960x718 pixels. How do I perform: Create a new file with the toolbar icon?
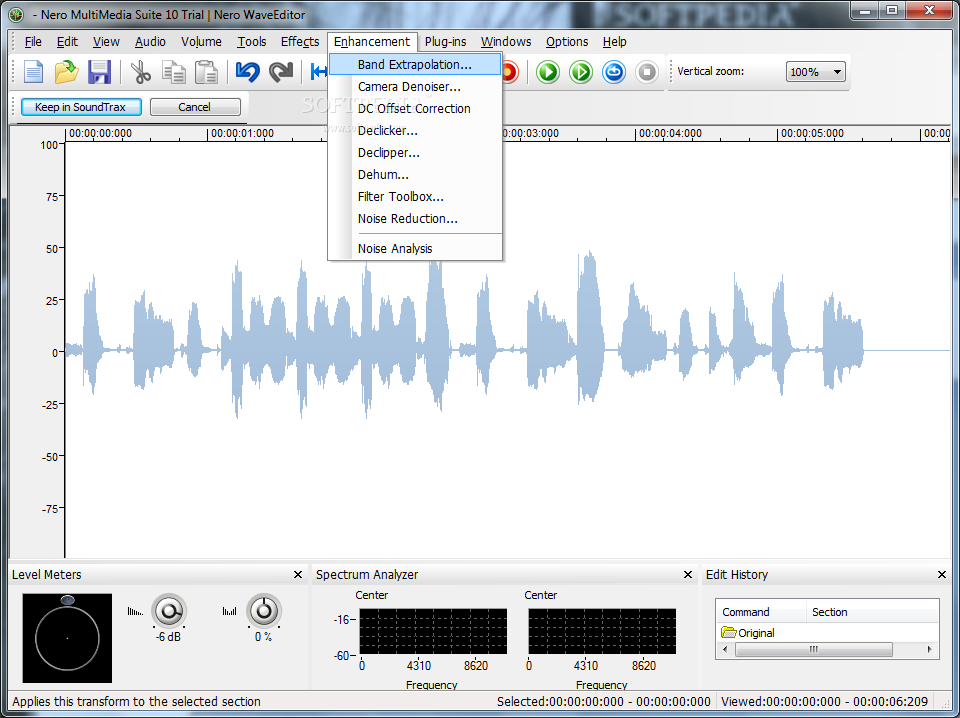tap(34, 72)
